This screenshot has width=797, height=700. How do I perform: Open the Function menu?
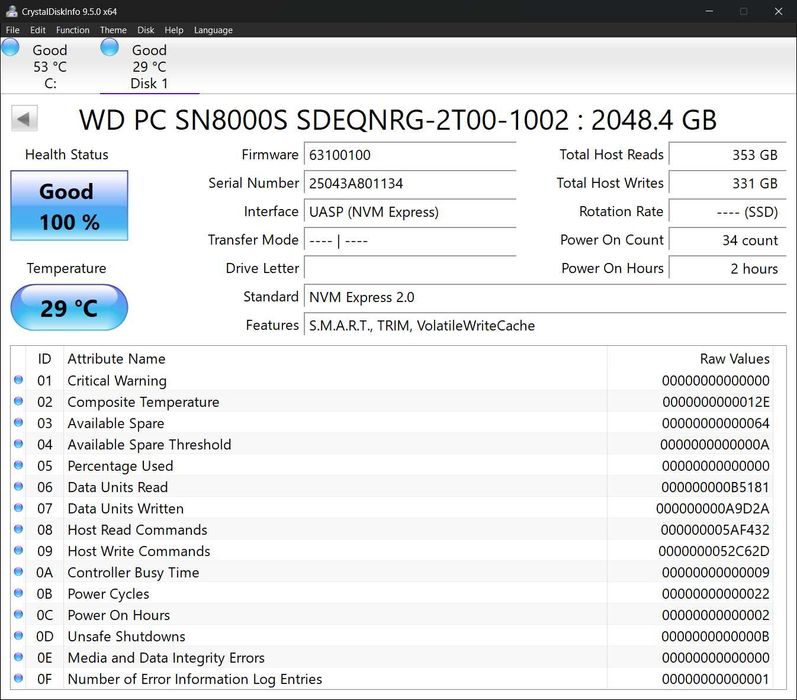tap(73, 30)
